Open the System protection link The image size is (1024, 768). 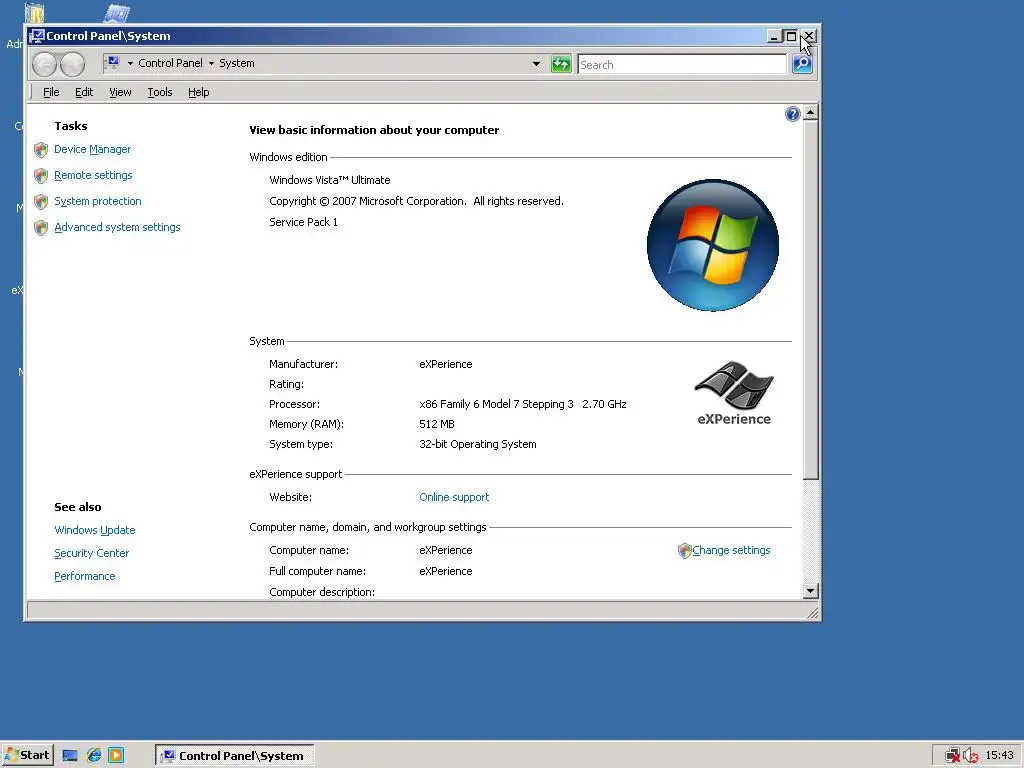[x=97, y=201]
